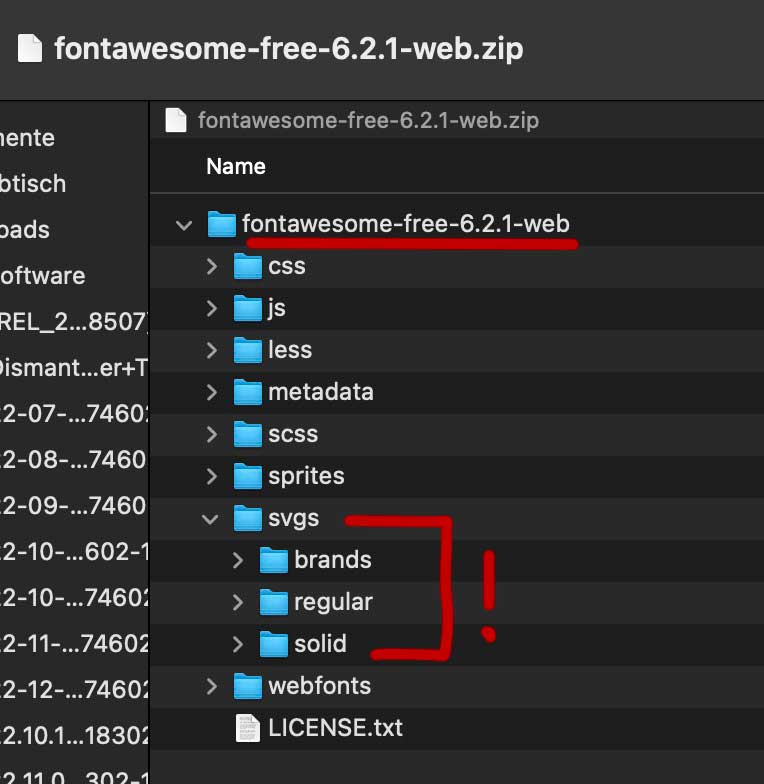Open the sidebar item '2-11-...74602'

coord(74,644)
